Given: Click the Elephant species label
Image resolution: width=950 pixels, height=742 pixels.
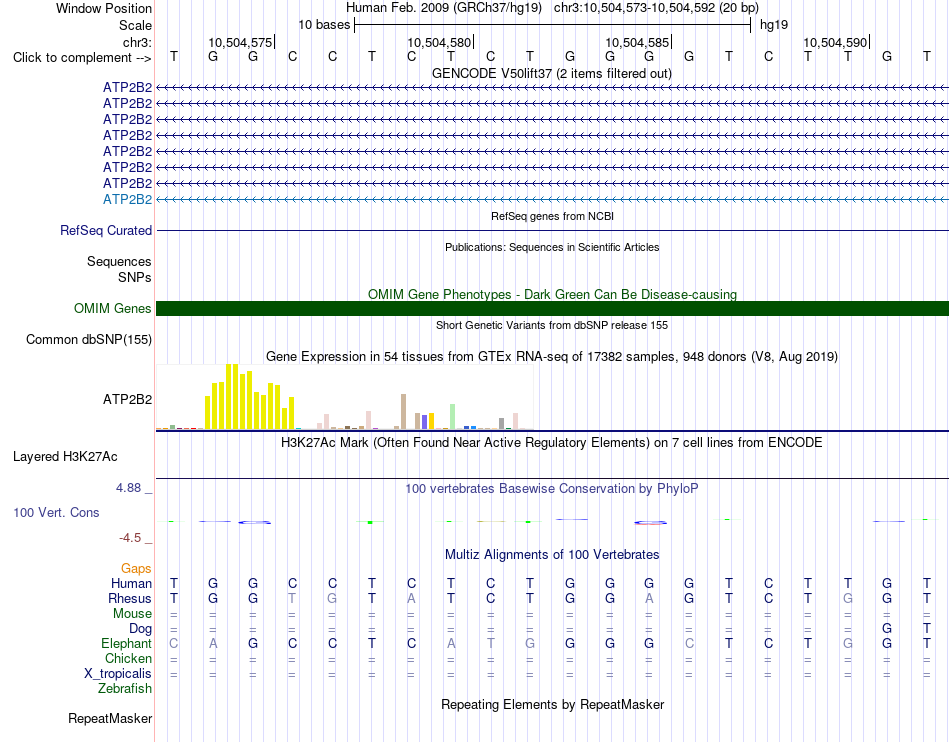Looking at the screenshot, I should coord(126,644).
